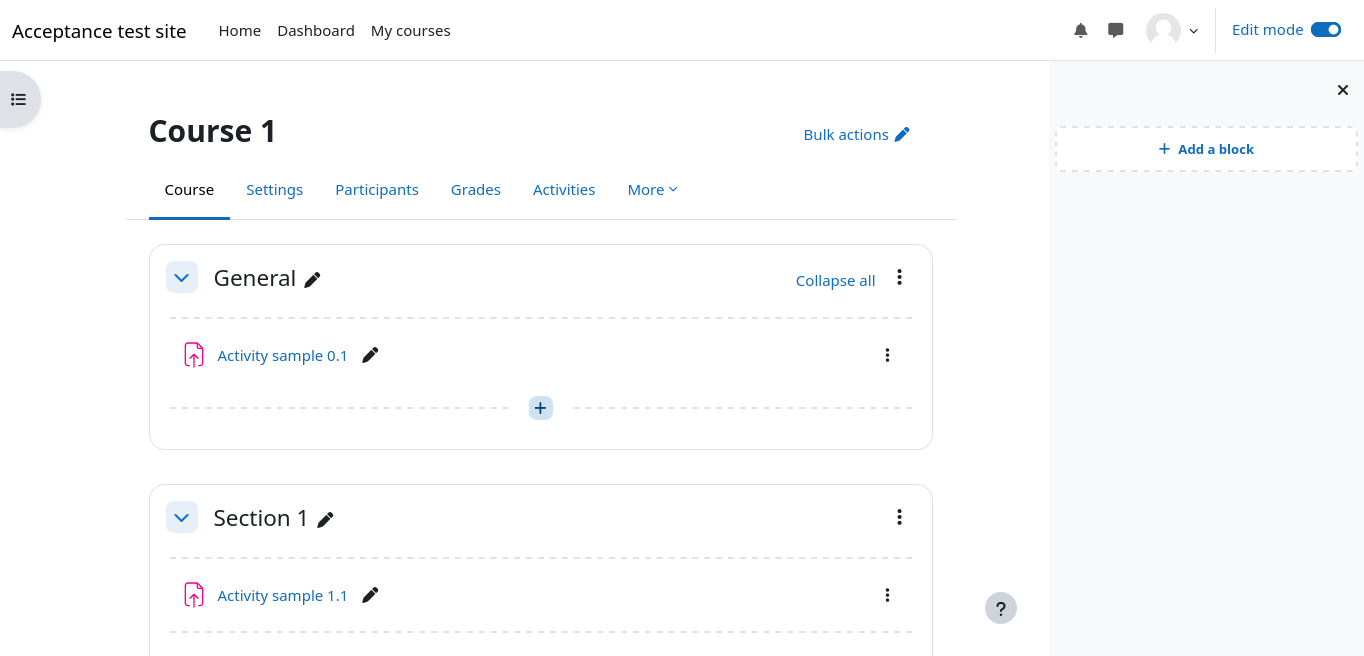Open the messaging chat icon
Image resolution: width=1364 pixels, height=656 pixels.
tap(1116, 31)
